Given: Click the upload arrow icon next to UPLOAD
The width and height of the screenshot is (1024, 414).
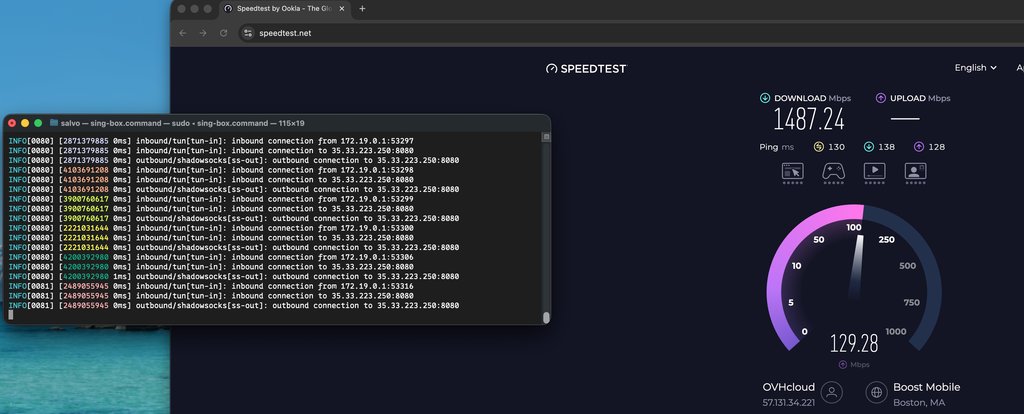Looking at the screenshot, I should coord(880,98).
